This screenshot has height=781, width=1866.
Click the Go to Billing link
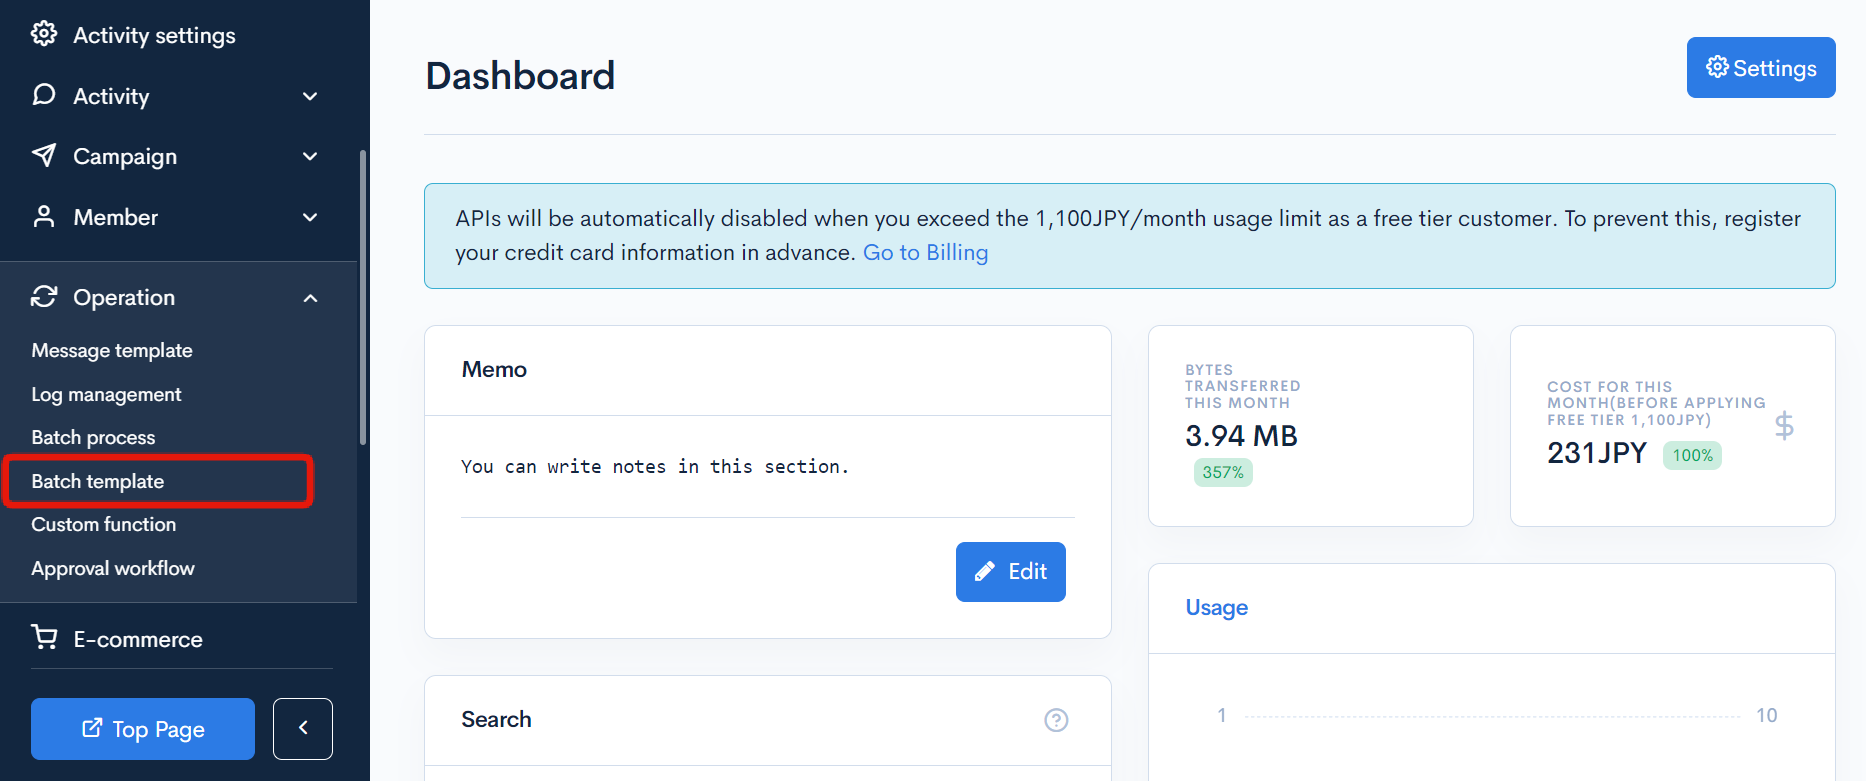coord(926,252)
